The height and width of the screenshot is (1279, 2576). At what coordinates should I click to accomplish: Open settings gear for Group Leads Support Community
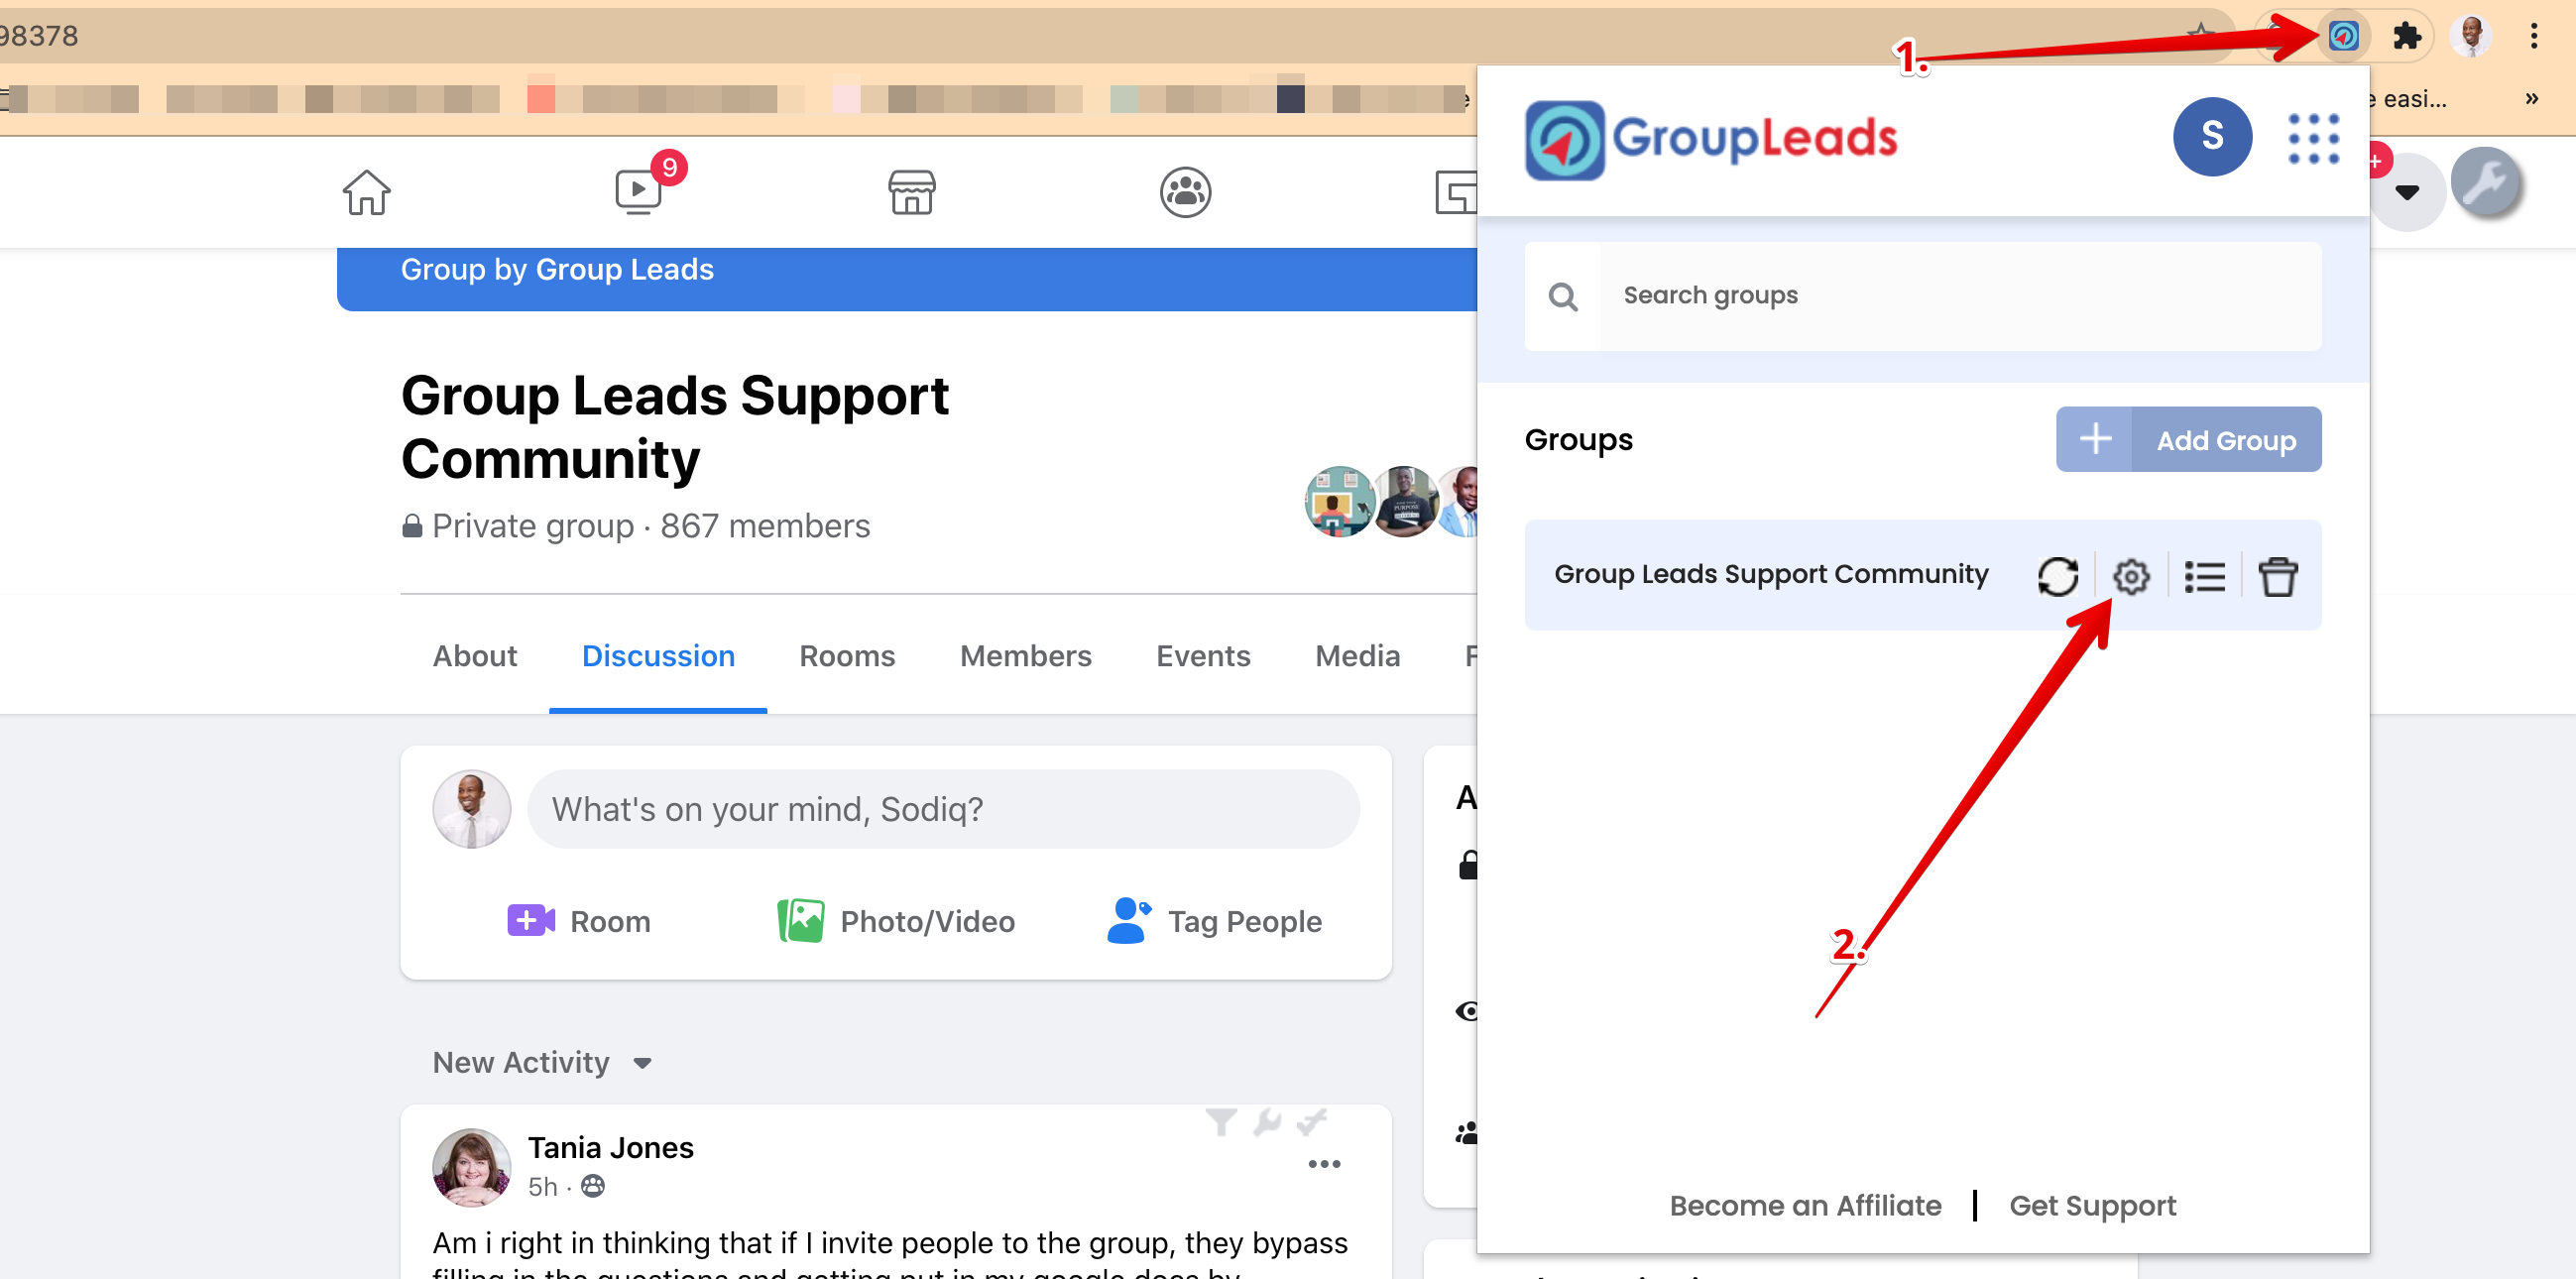(2130, 576)
